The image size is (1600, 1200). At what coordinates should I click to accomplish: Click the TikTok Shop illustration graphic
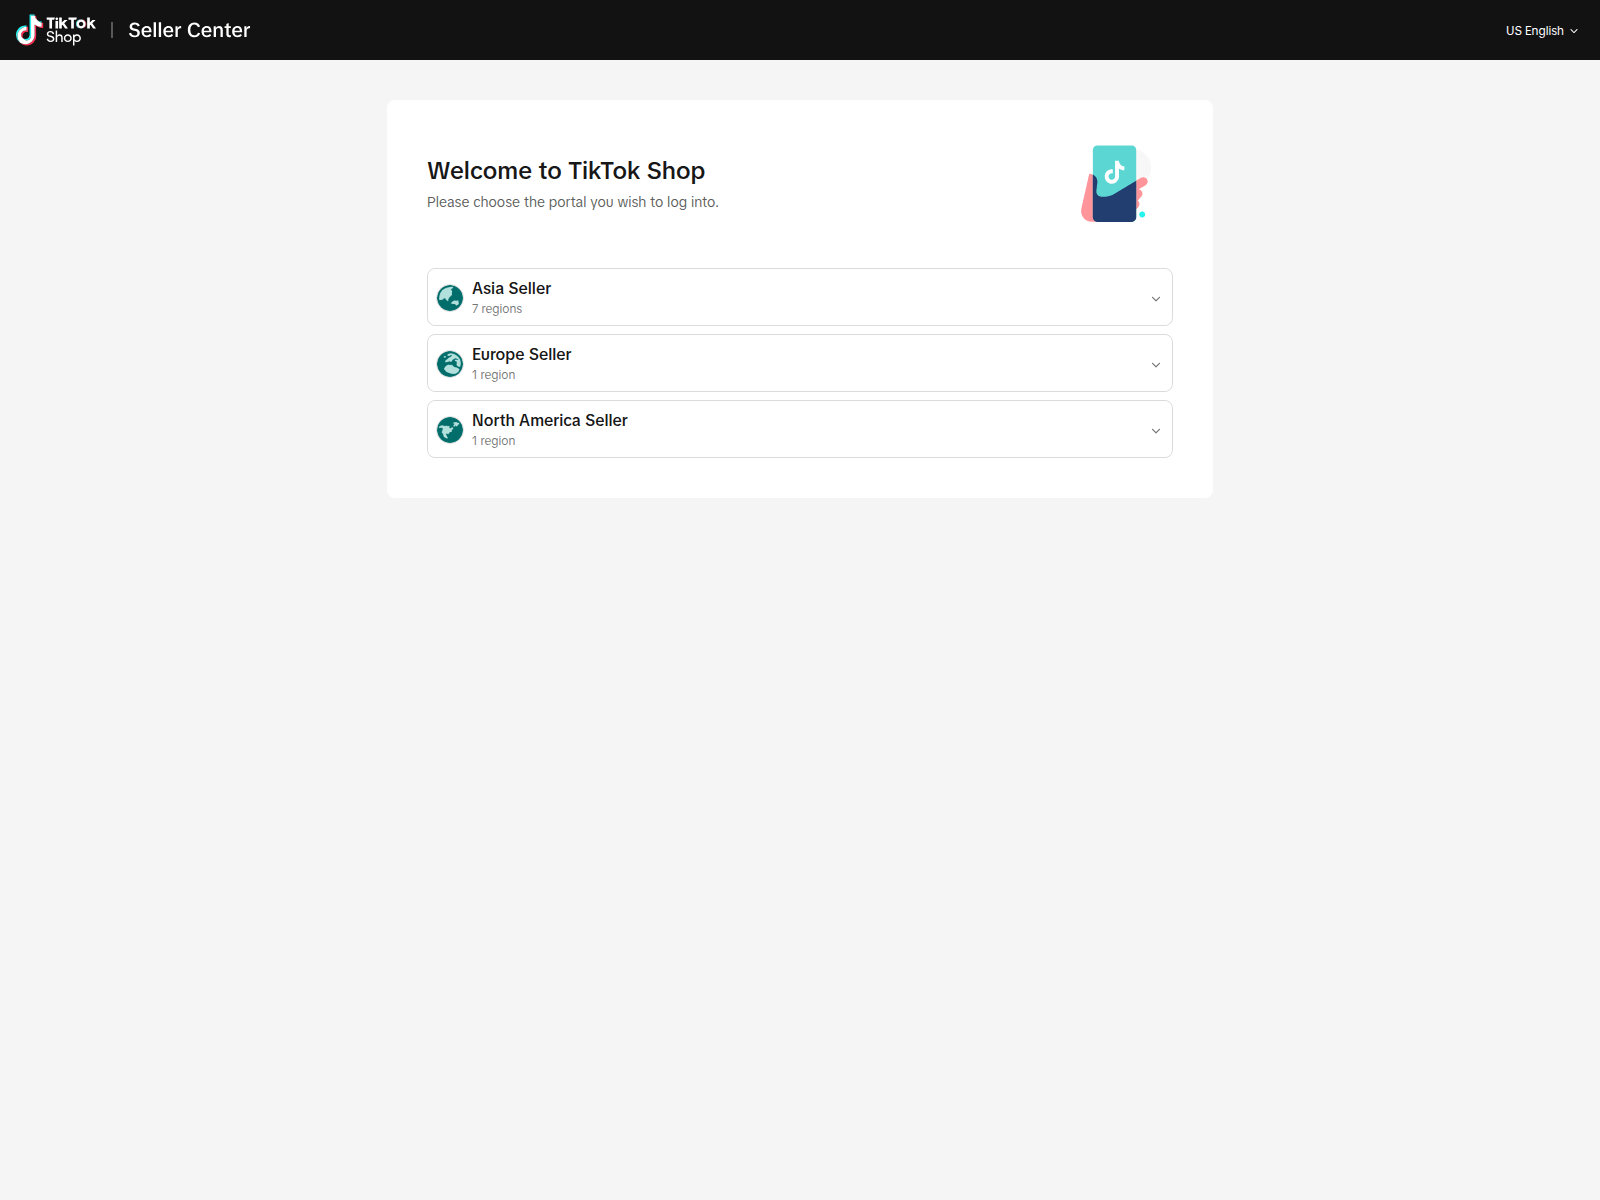[1114, 183]
